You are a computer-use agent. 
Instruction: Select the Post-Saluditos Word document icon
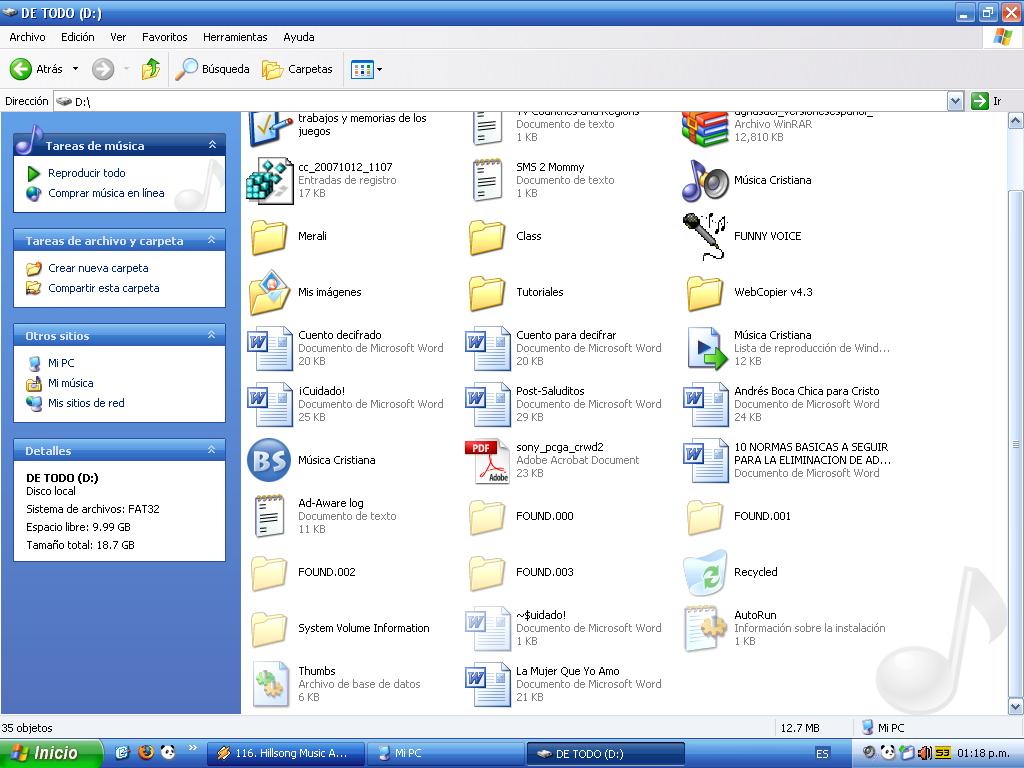coord(487,404)
